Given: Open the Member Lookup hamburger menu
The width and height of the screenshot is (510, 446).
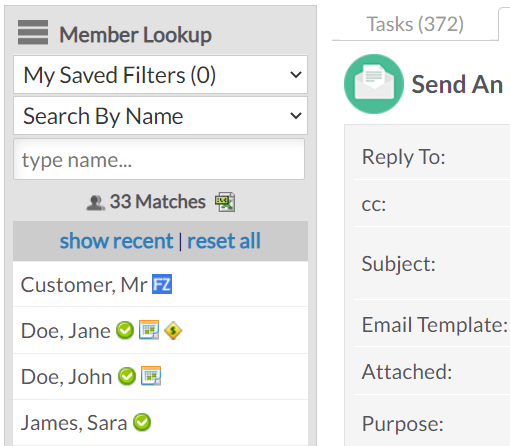Looking at the screenshot, I should tap(33, 32).
